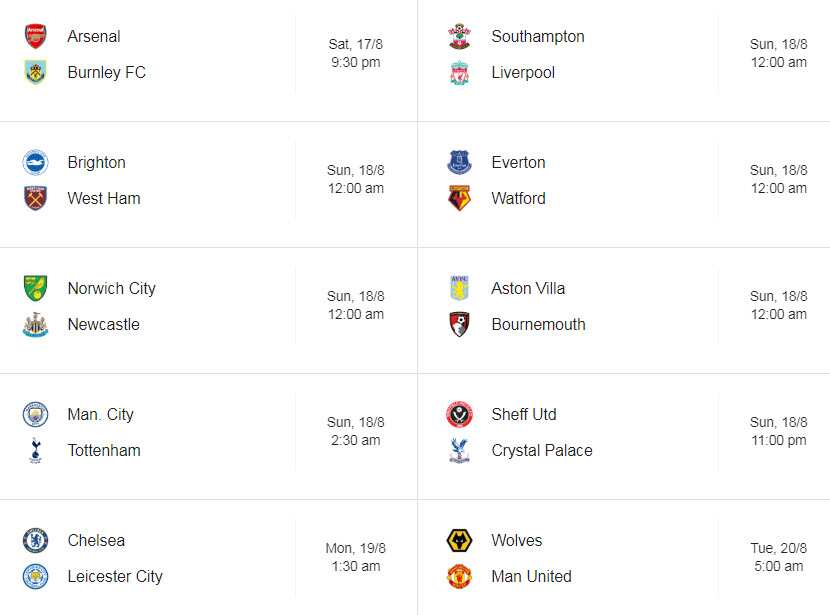Click the Burnley FC team name
Viewport: 830px width, 615px height.
[106, 72]
